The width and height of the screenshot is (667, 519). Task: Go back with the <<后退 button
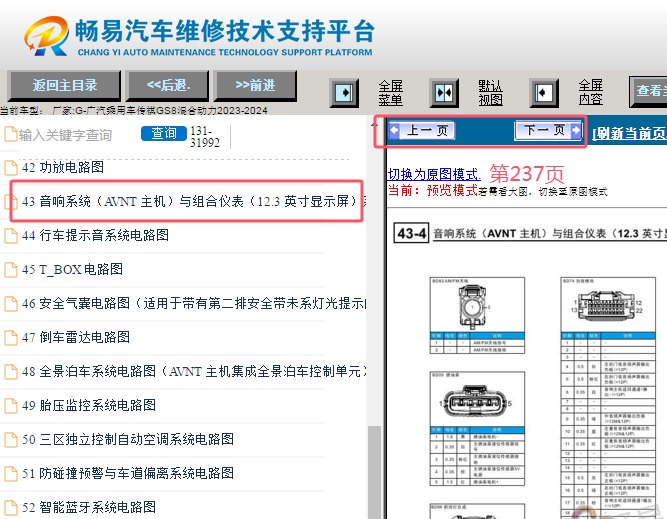(x=168, y=86)
